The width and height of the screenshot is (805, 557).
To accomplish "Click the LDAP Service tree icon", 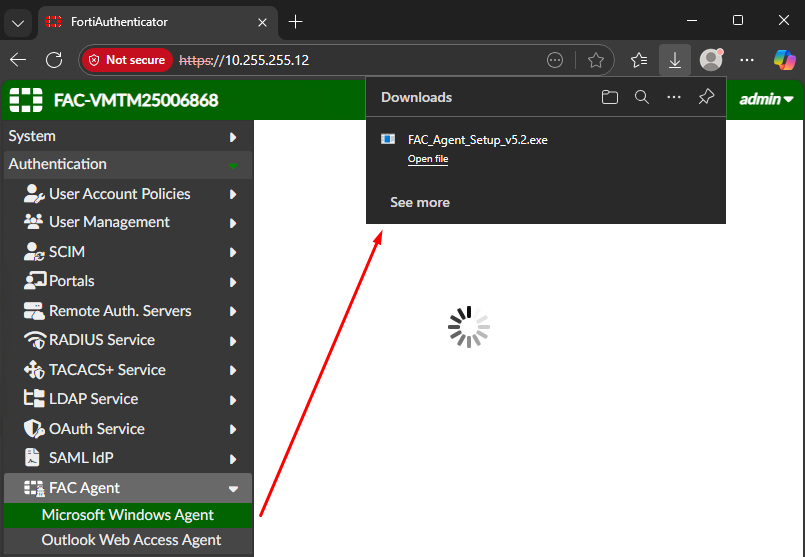I will click(34, 399).
